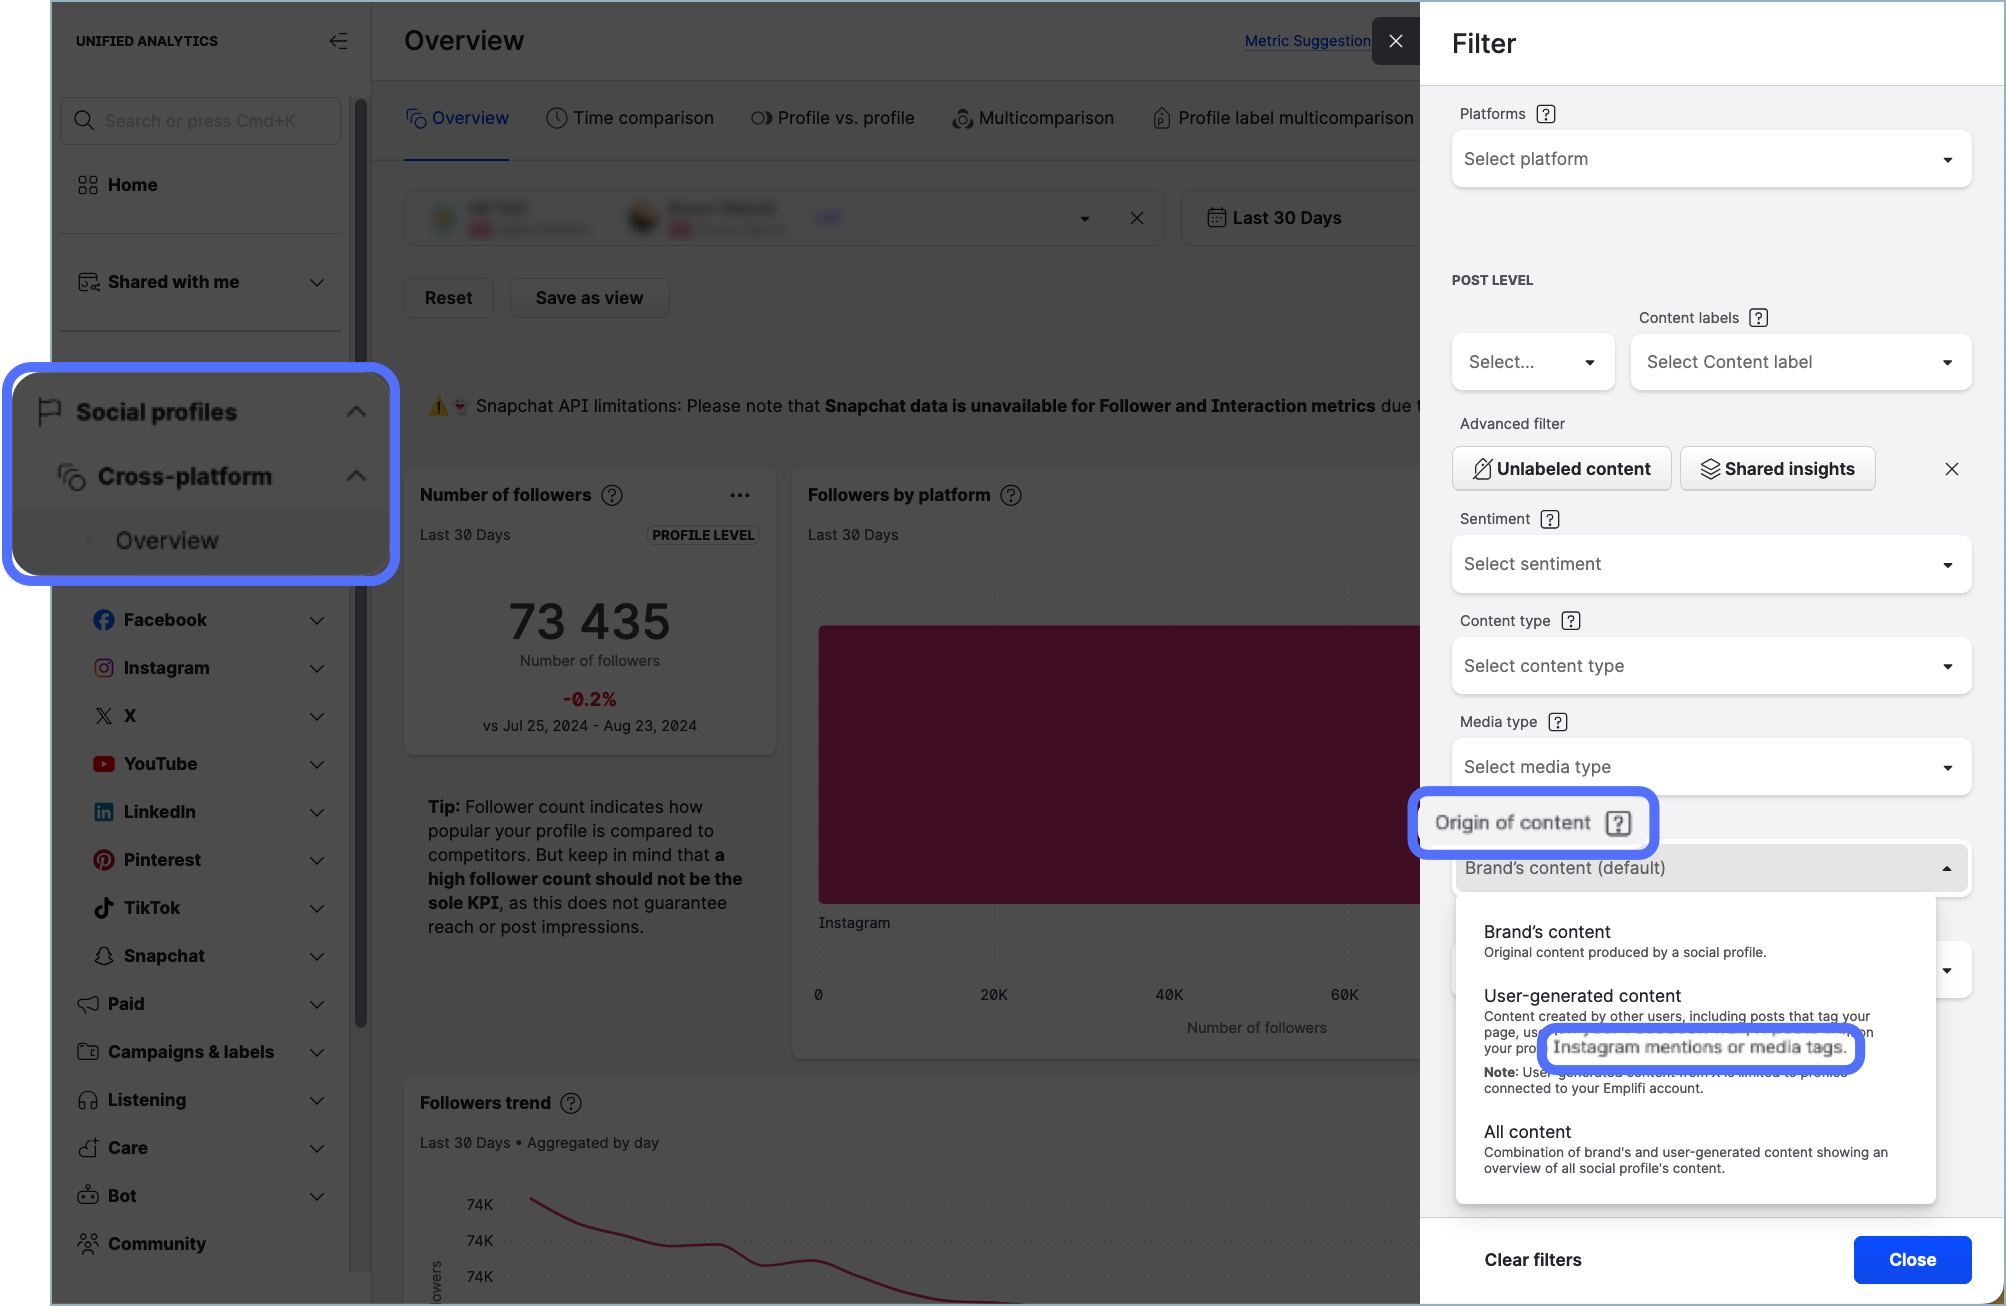Screen dimensions: 2006x1306
Task: Choose User-generated content option
Action: [x=1582, y=996]
